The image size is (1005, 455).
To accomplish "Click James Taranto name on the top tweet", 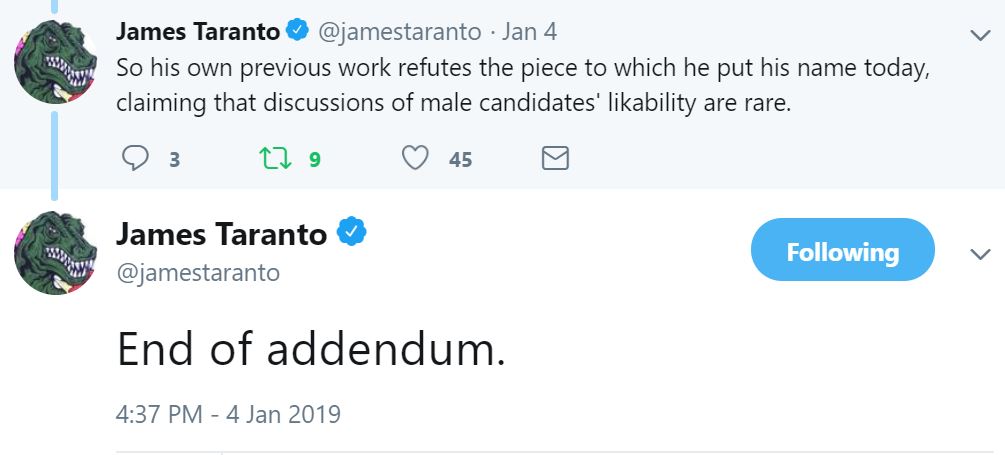I will 197,31.
